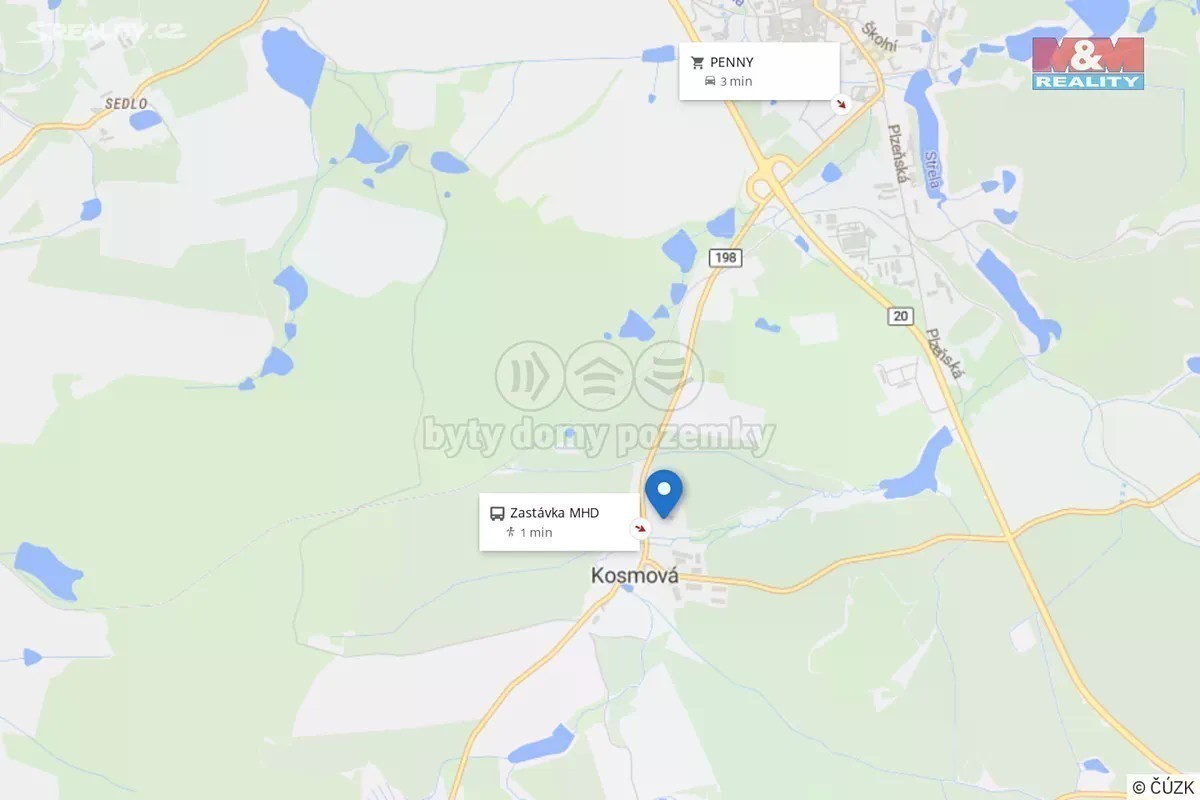Click the ČÚZK copyright attribution

[1165, 788]
